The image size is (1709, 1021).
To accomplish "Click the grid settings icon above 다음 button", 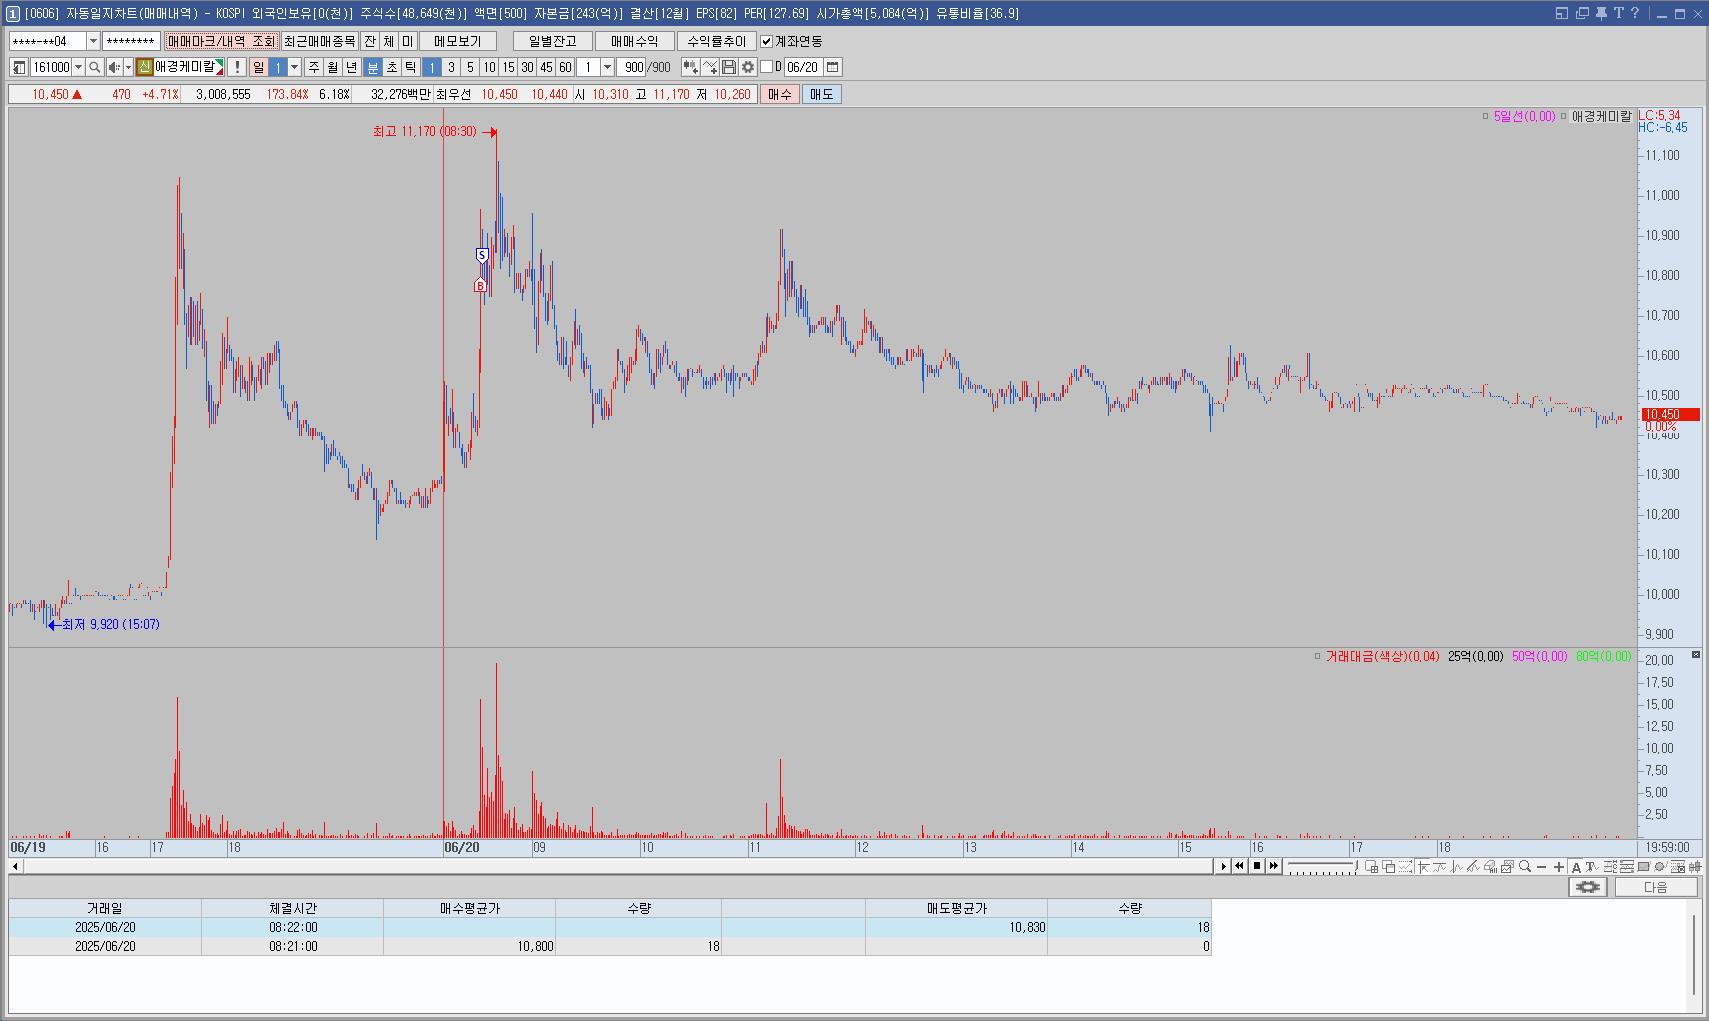I will pyautogui.click(x=1587, y=887).
